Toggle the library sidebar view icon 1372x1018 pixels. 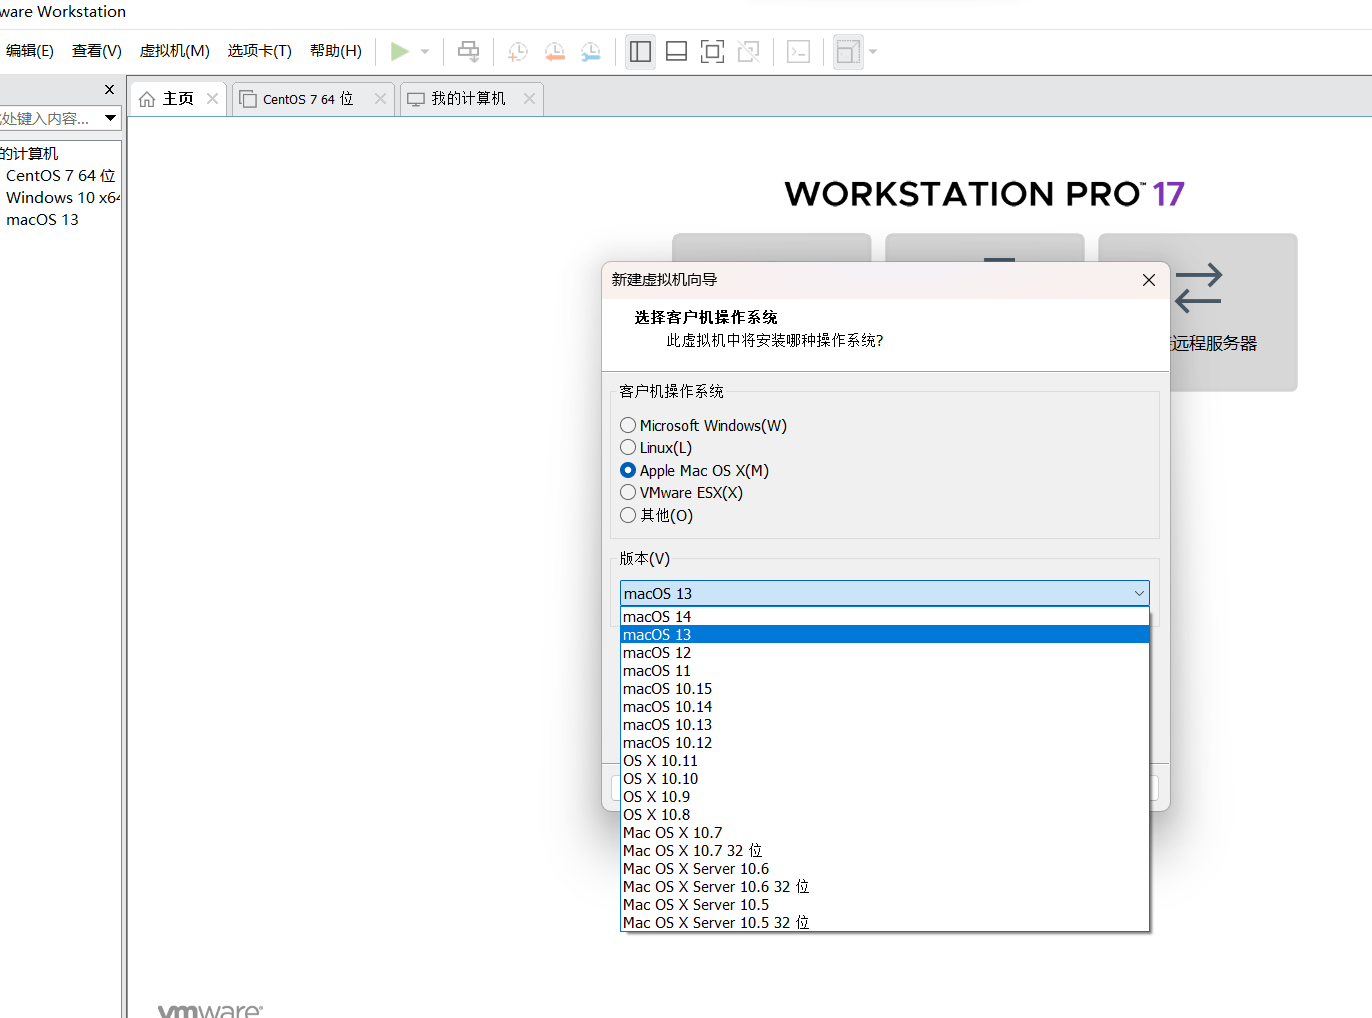tap(640, 52)
